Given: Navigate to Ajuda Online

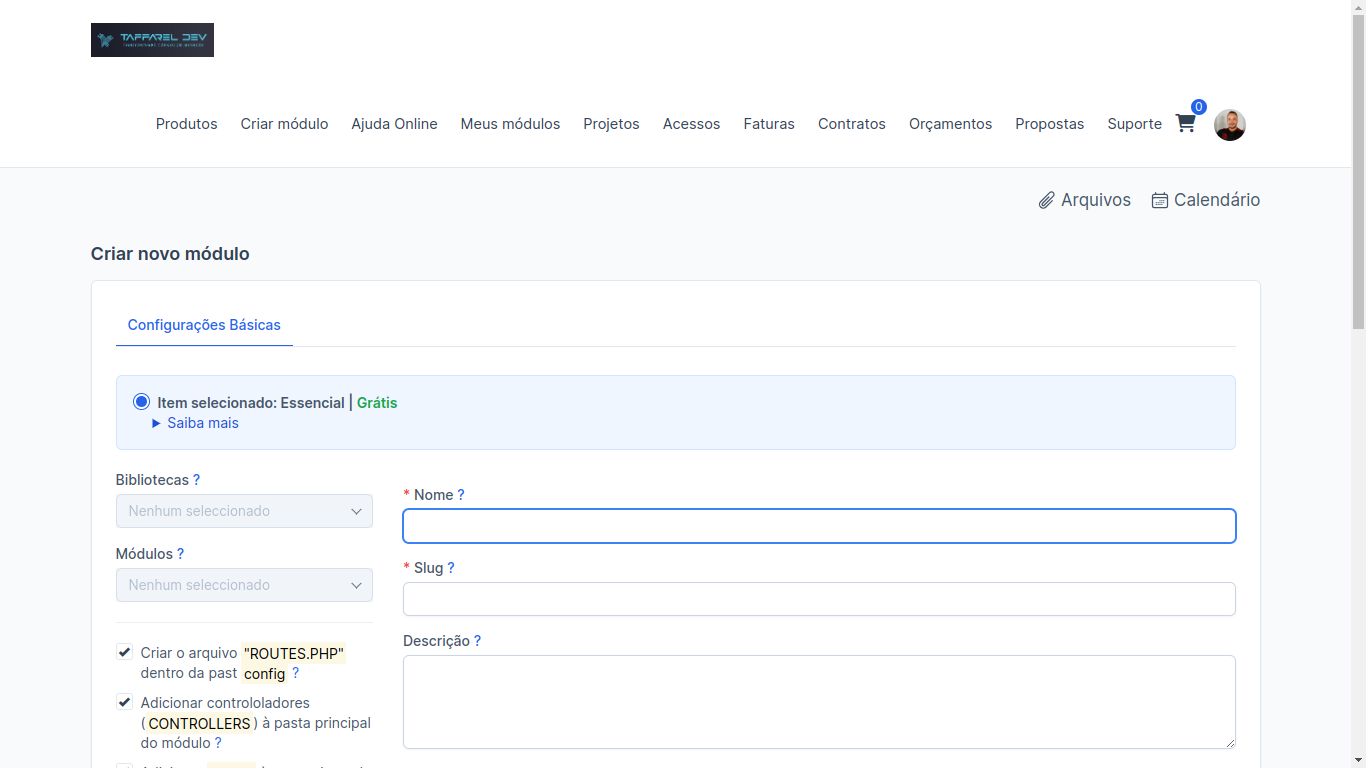Looking at the screenshot, I should coord(394,123).
